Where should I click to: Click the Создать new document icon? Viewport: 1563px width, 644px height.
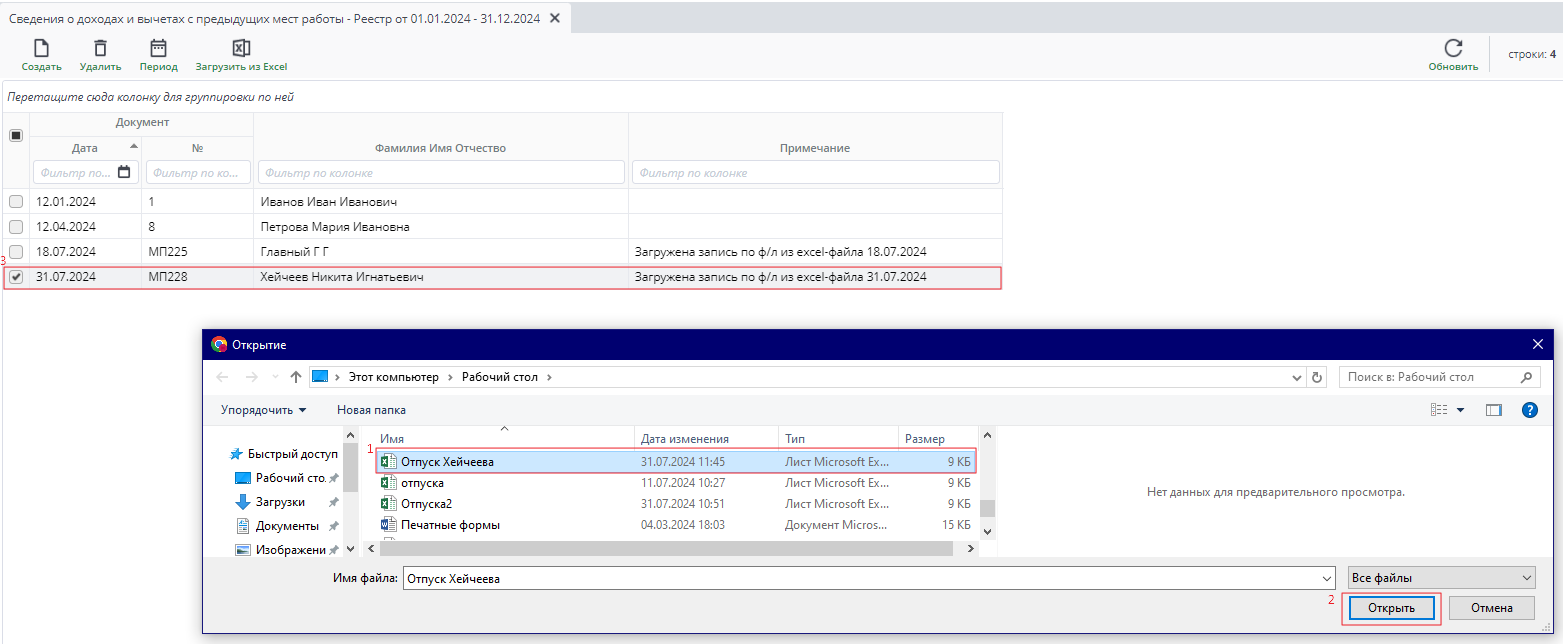click(x=41, y=49)
